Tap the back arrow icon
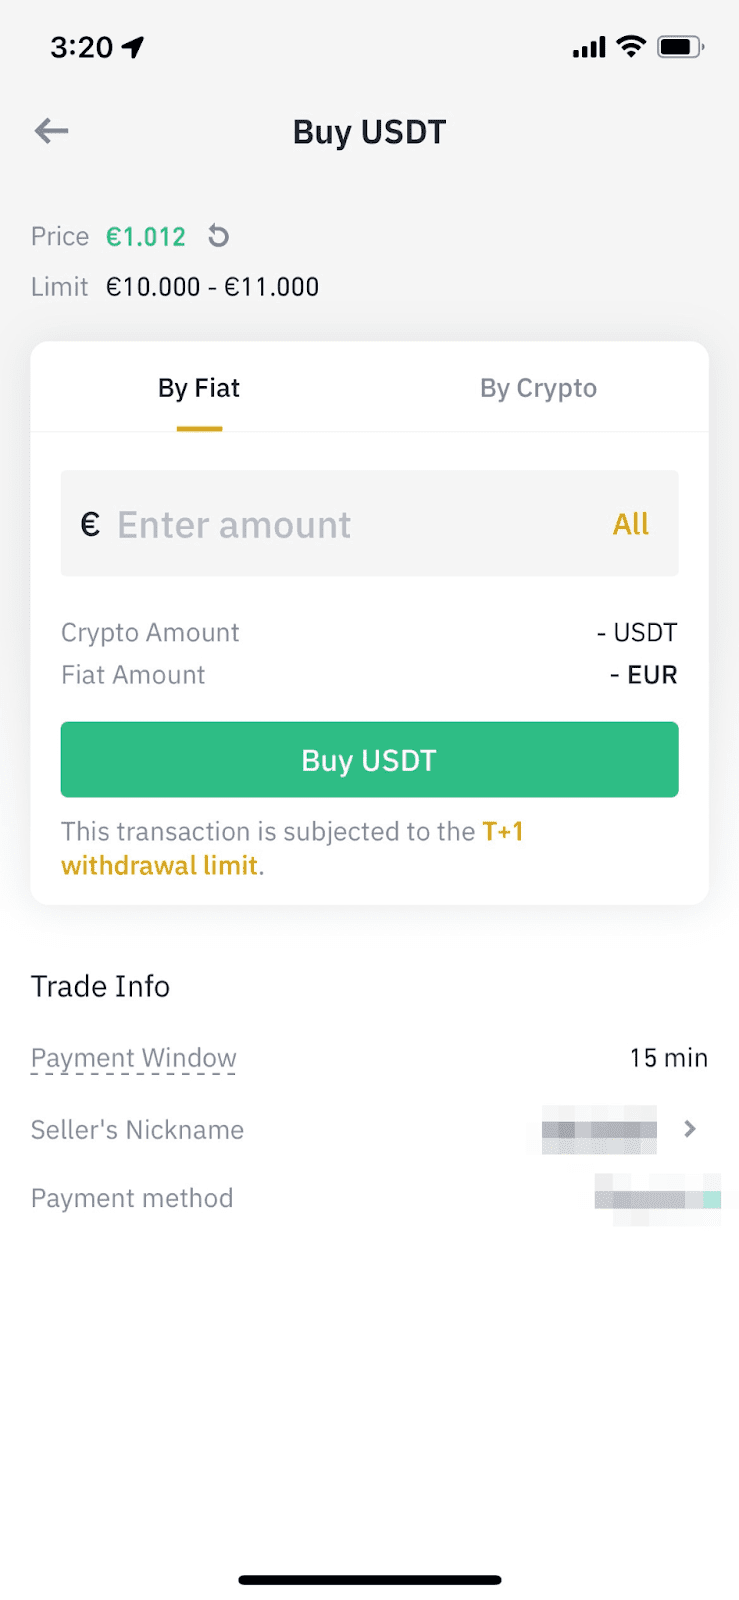The image size is (739, 1600). (51, 131)
